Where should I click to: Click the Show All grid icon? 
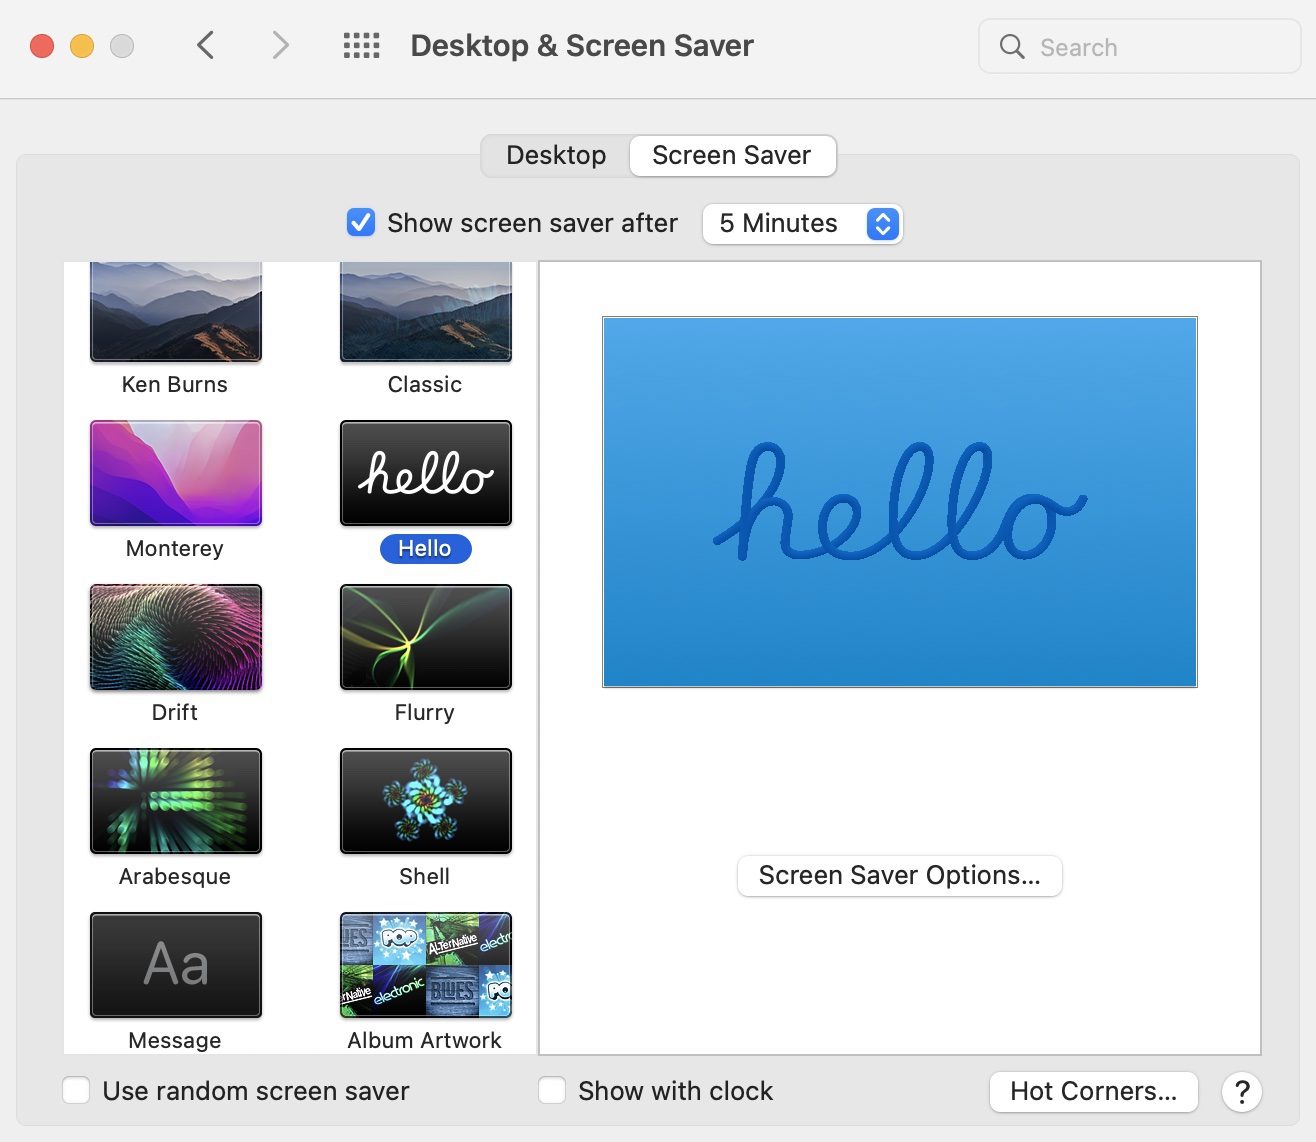(x=361, y=46)
